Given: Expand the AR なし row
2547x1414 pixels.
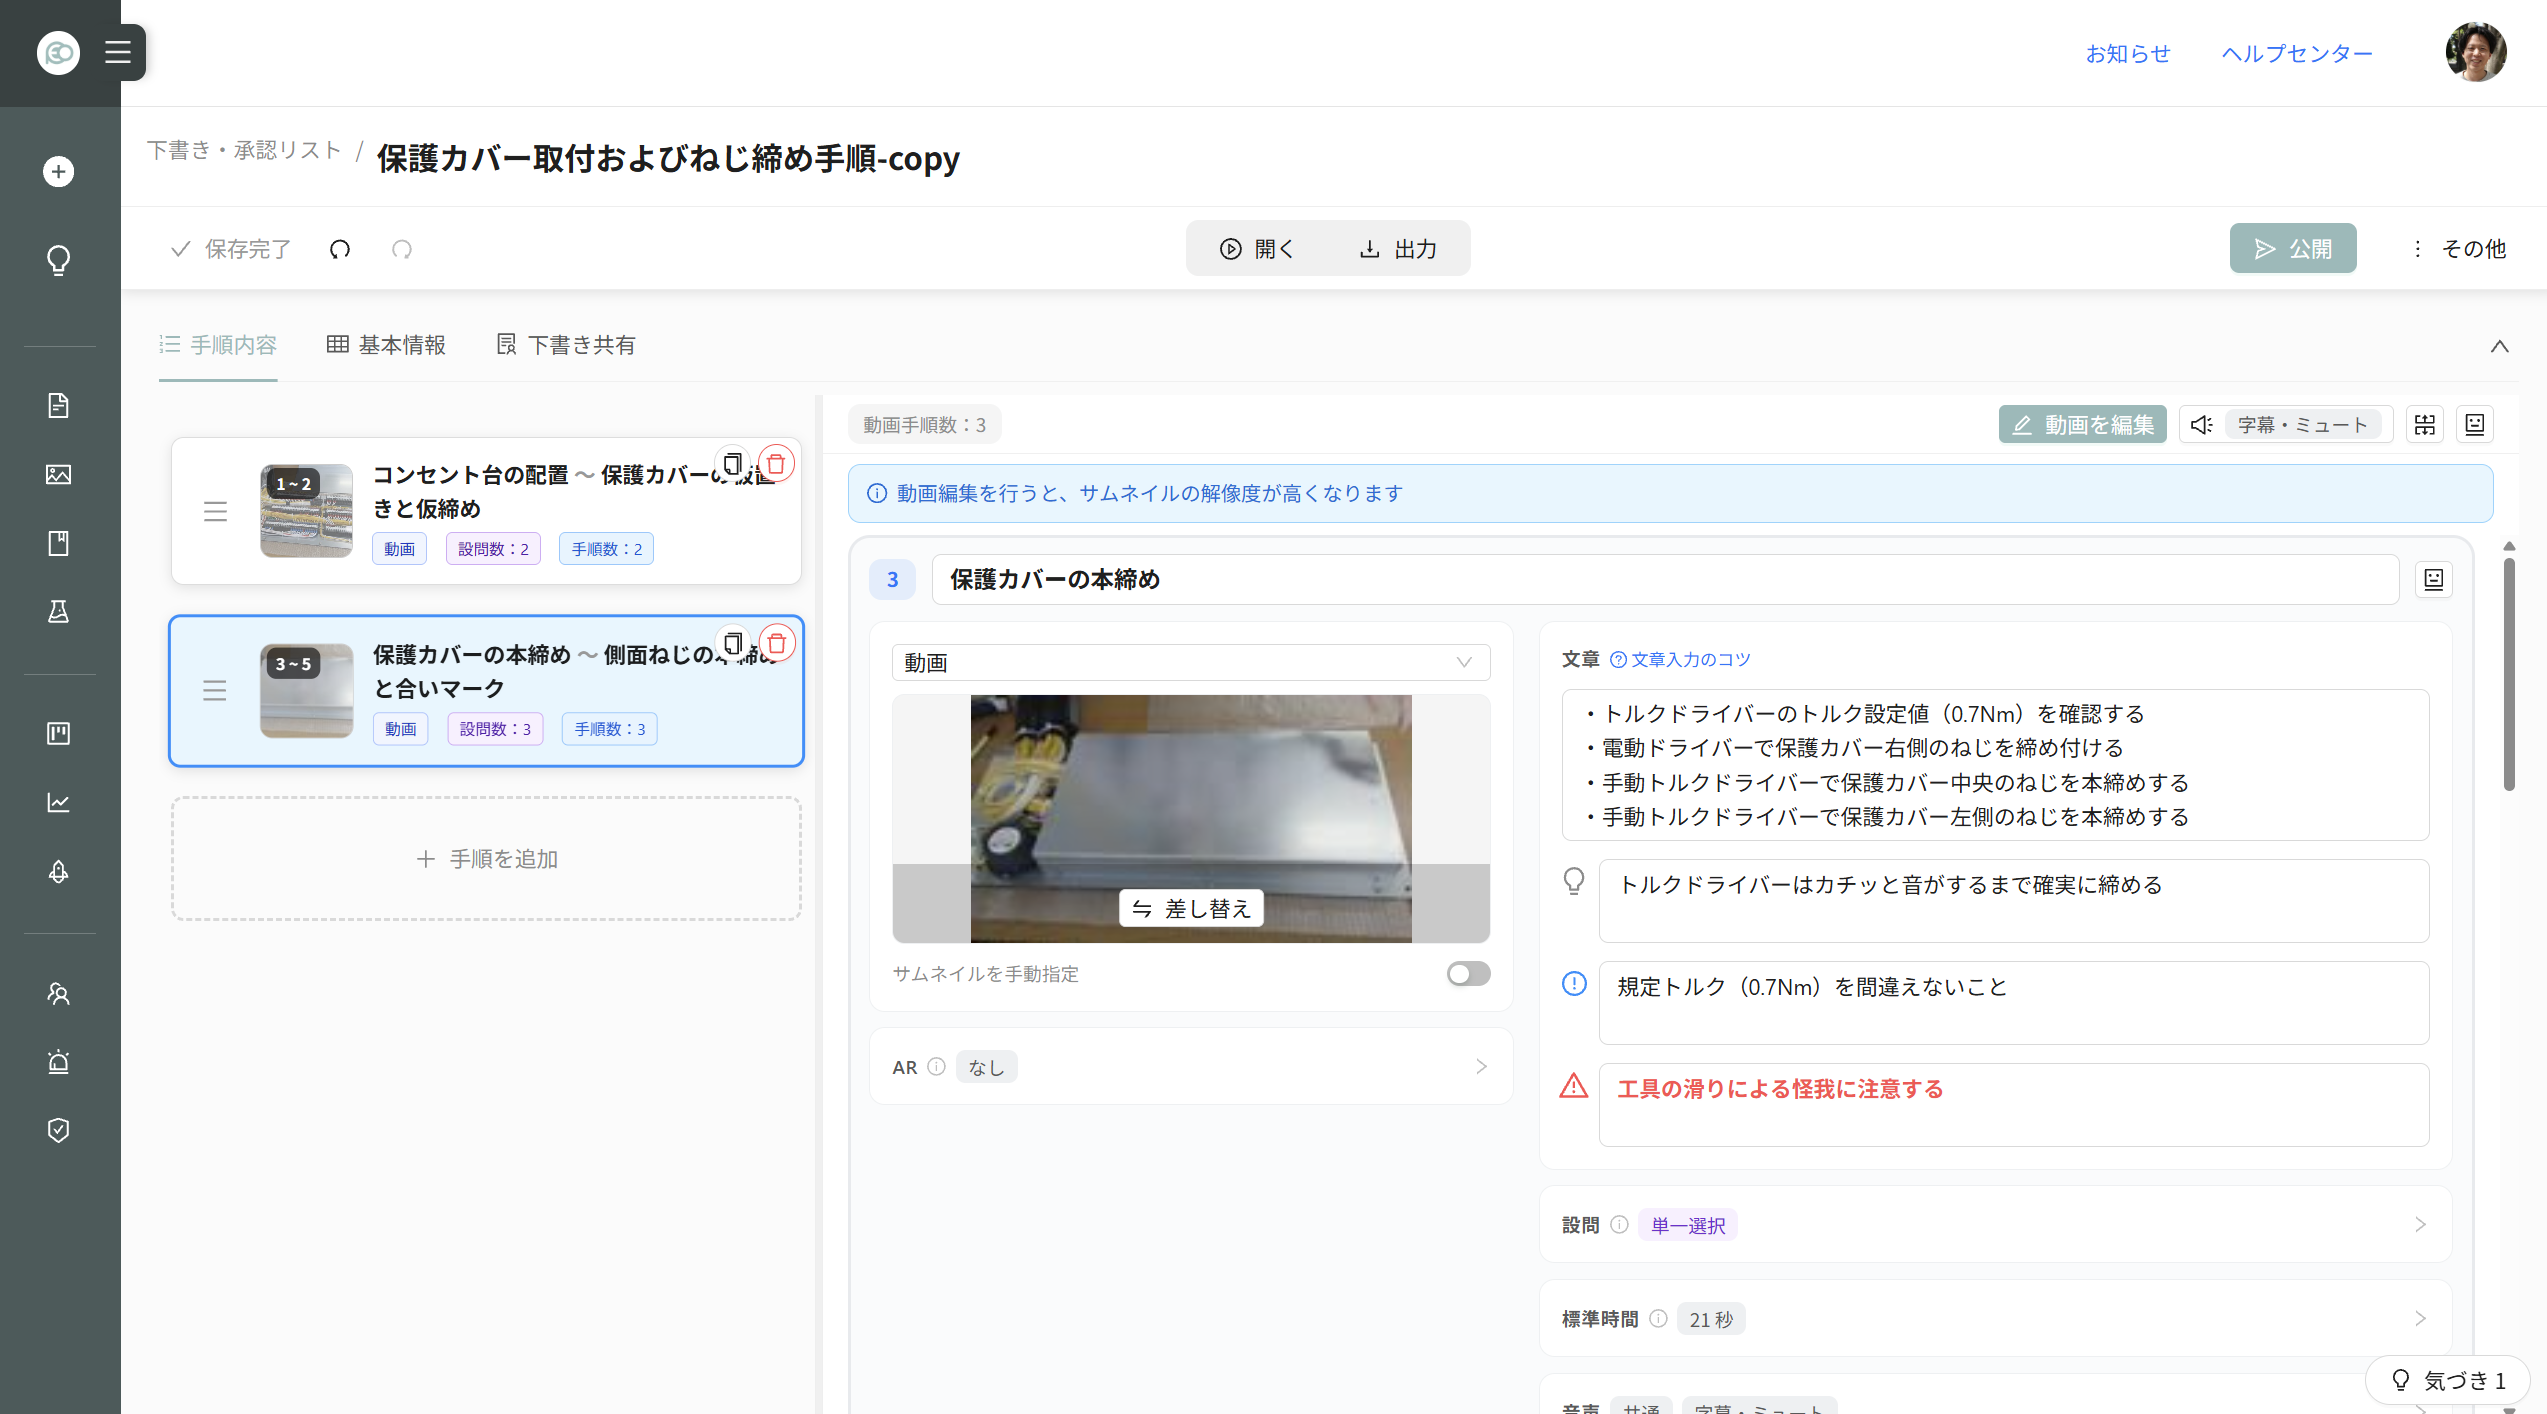Looking at the screenshot, I should (1191, 1067).
